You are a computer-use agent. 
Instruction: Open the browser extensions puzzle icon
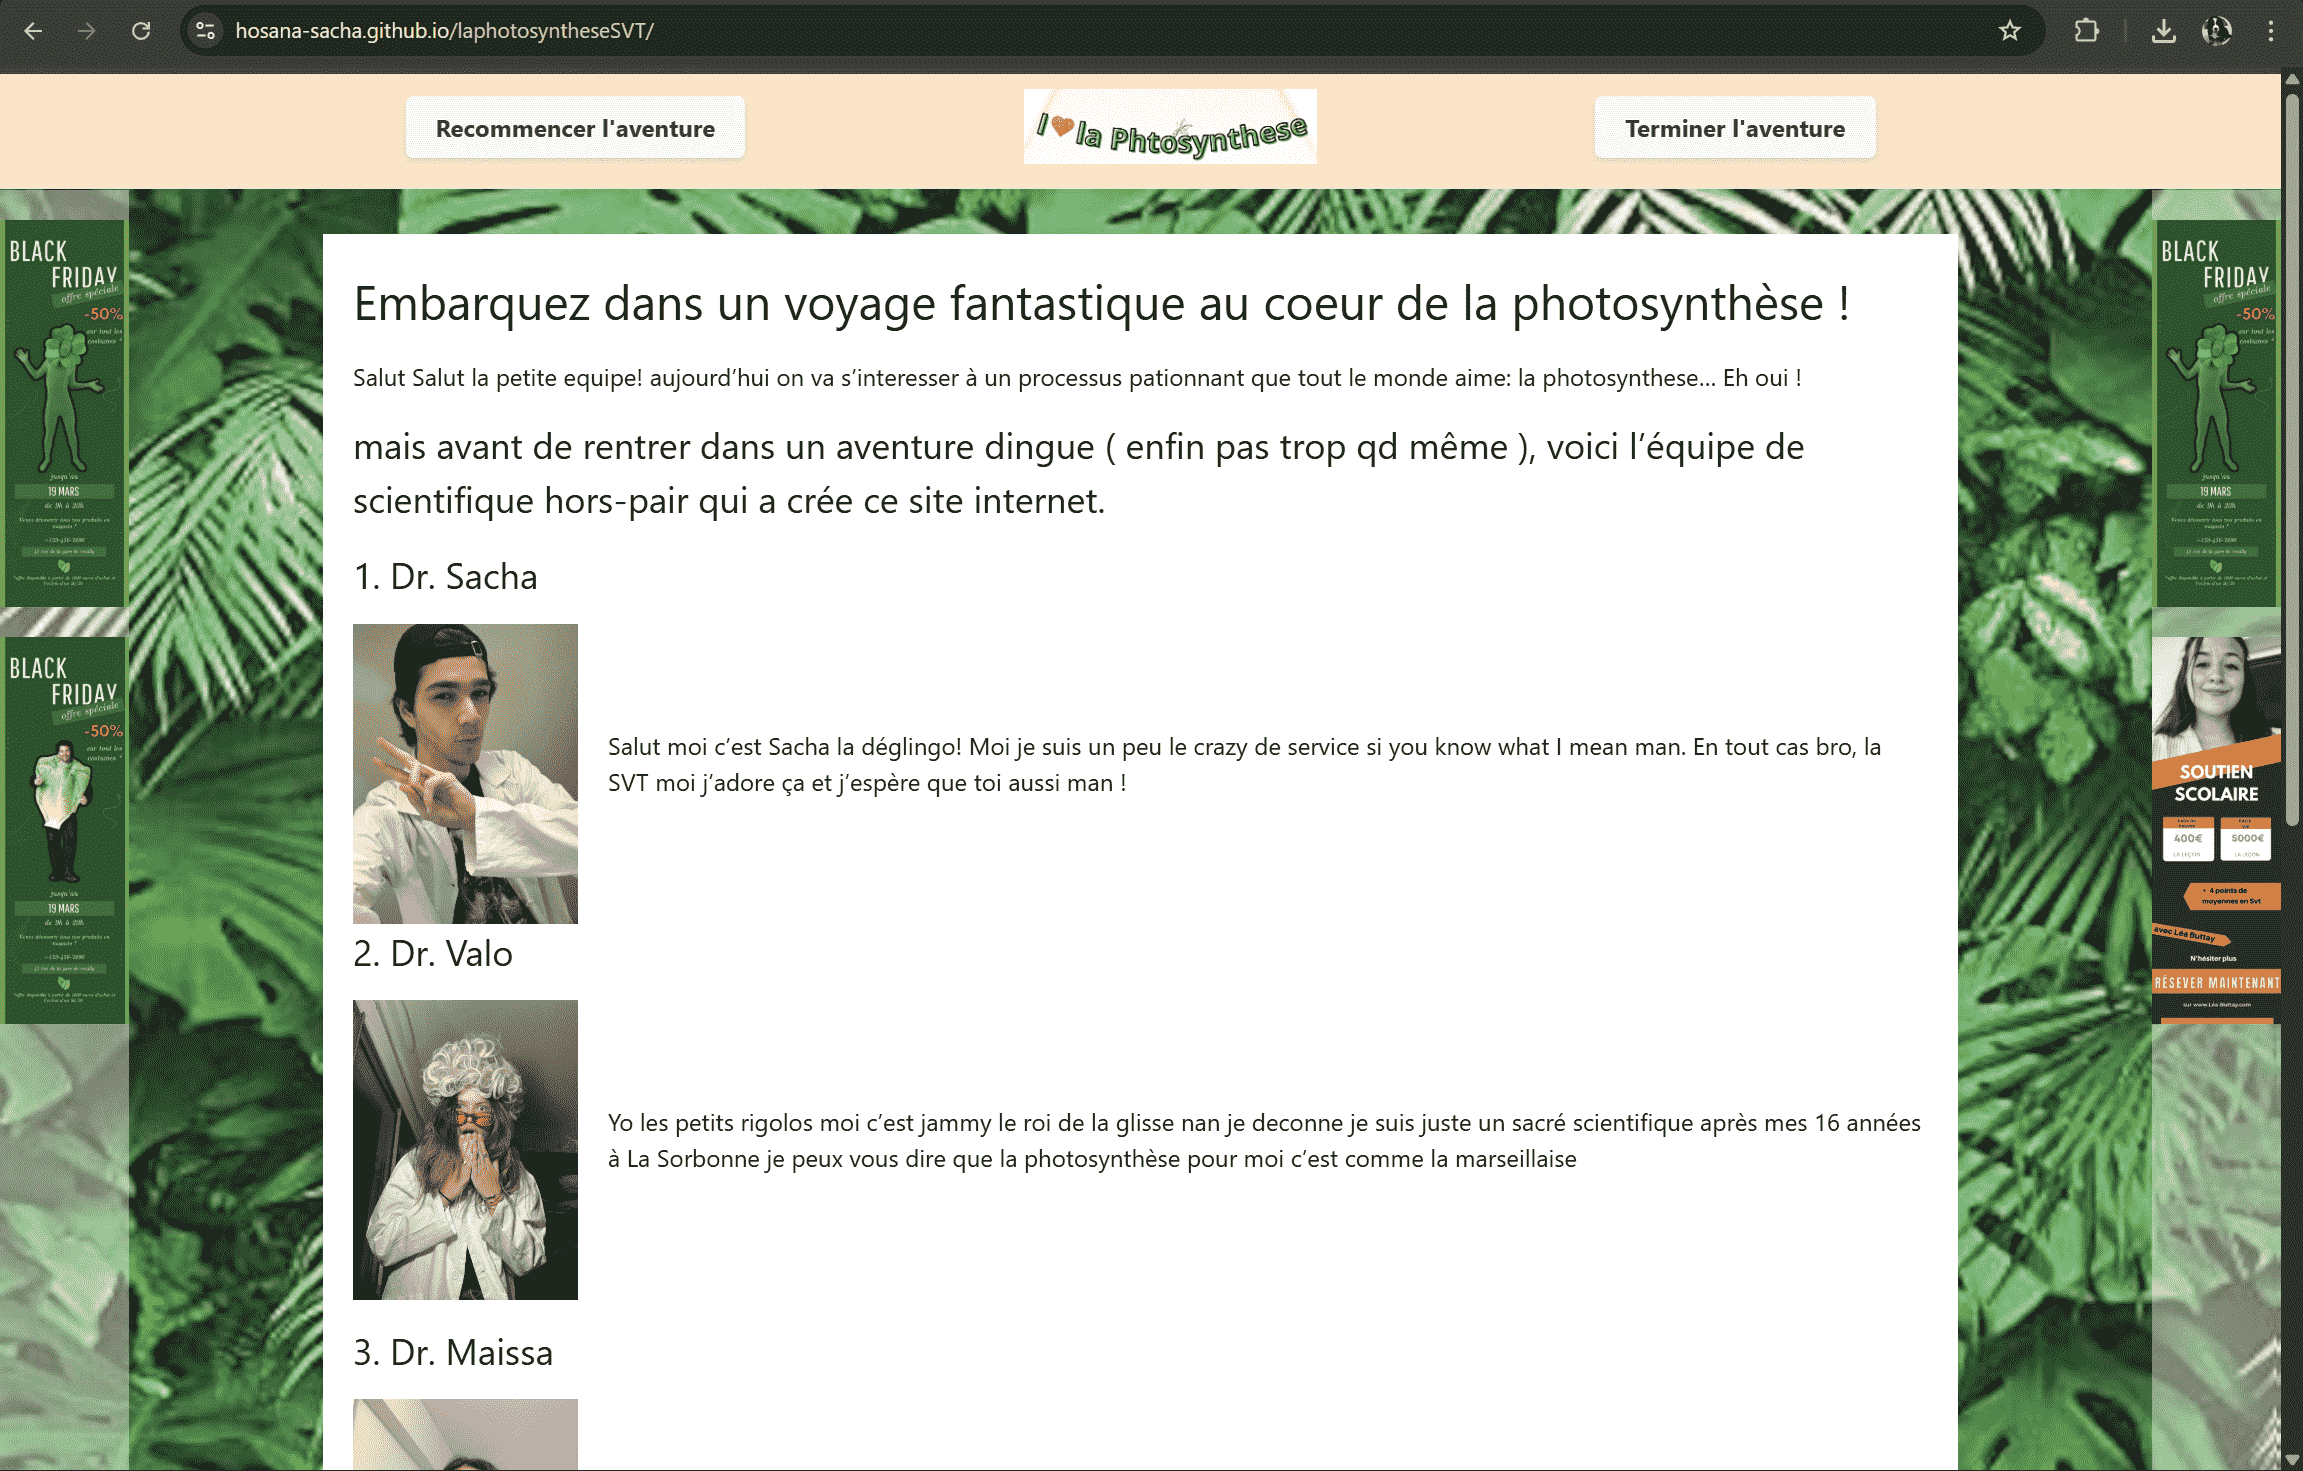[x=2088, y=31]
